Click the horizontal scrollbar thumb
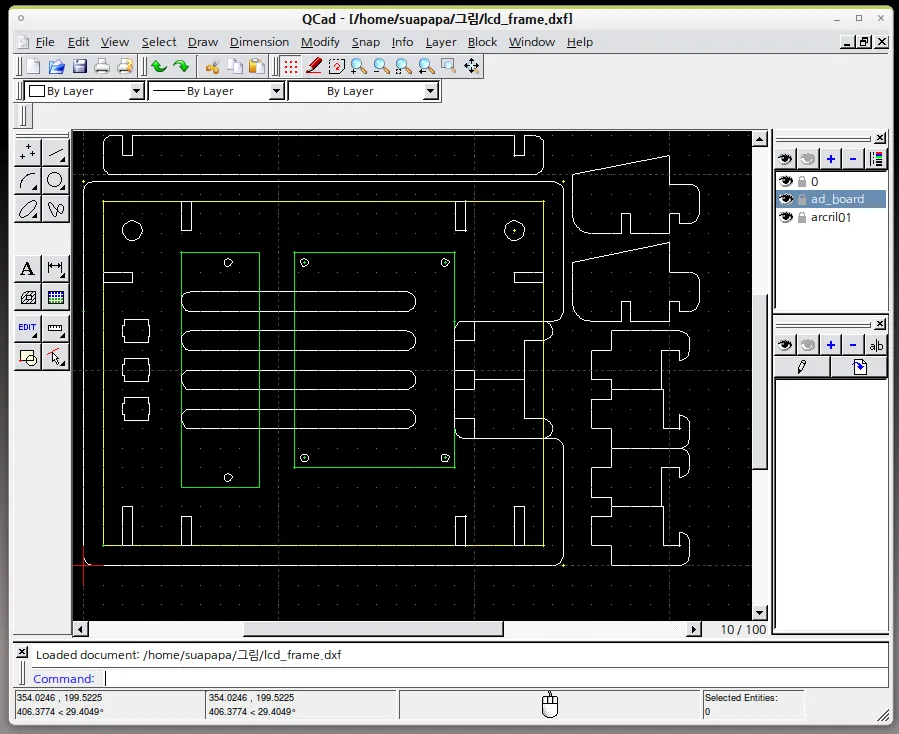The width and height of the screenshot is (899, 734). click(373, 629)
